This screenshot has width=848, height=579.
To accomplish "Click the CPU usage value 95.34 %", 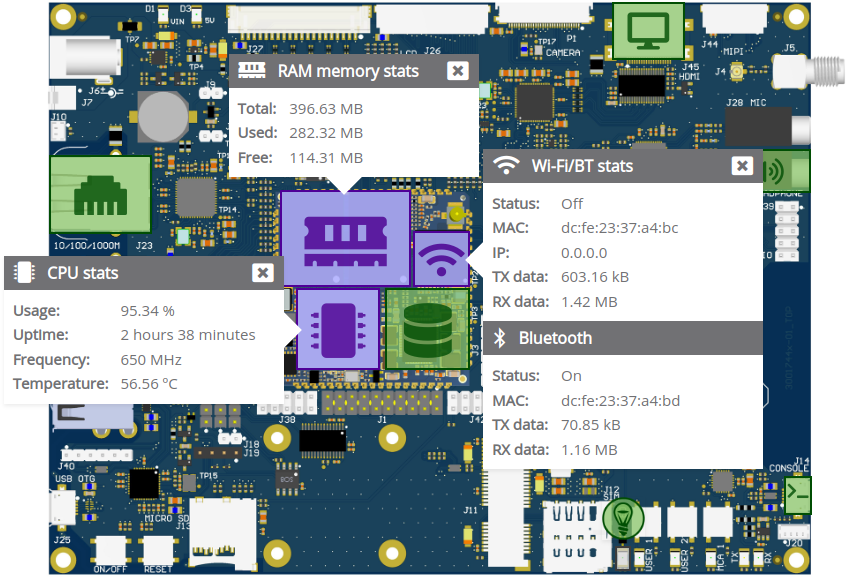I will coord(148,311).
